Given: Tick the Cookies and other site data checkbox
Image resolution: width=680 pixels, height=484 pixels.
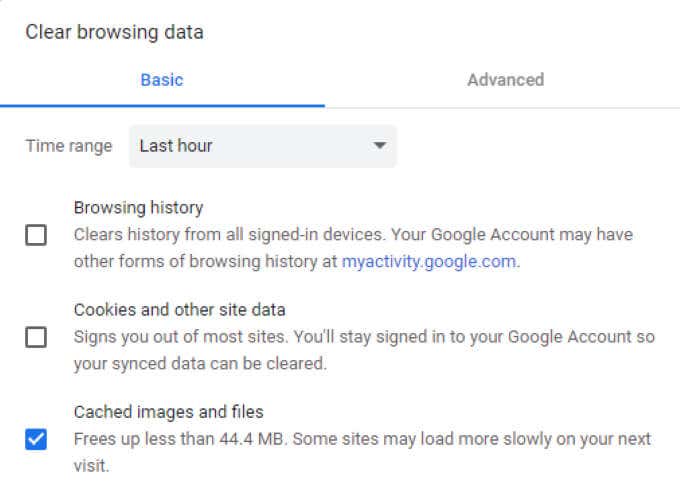Looking at the screenshot, I should click(36, 337).
